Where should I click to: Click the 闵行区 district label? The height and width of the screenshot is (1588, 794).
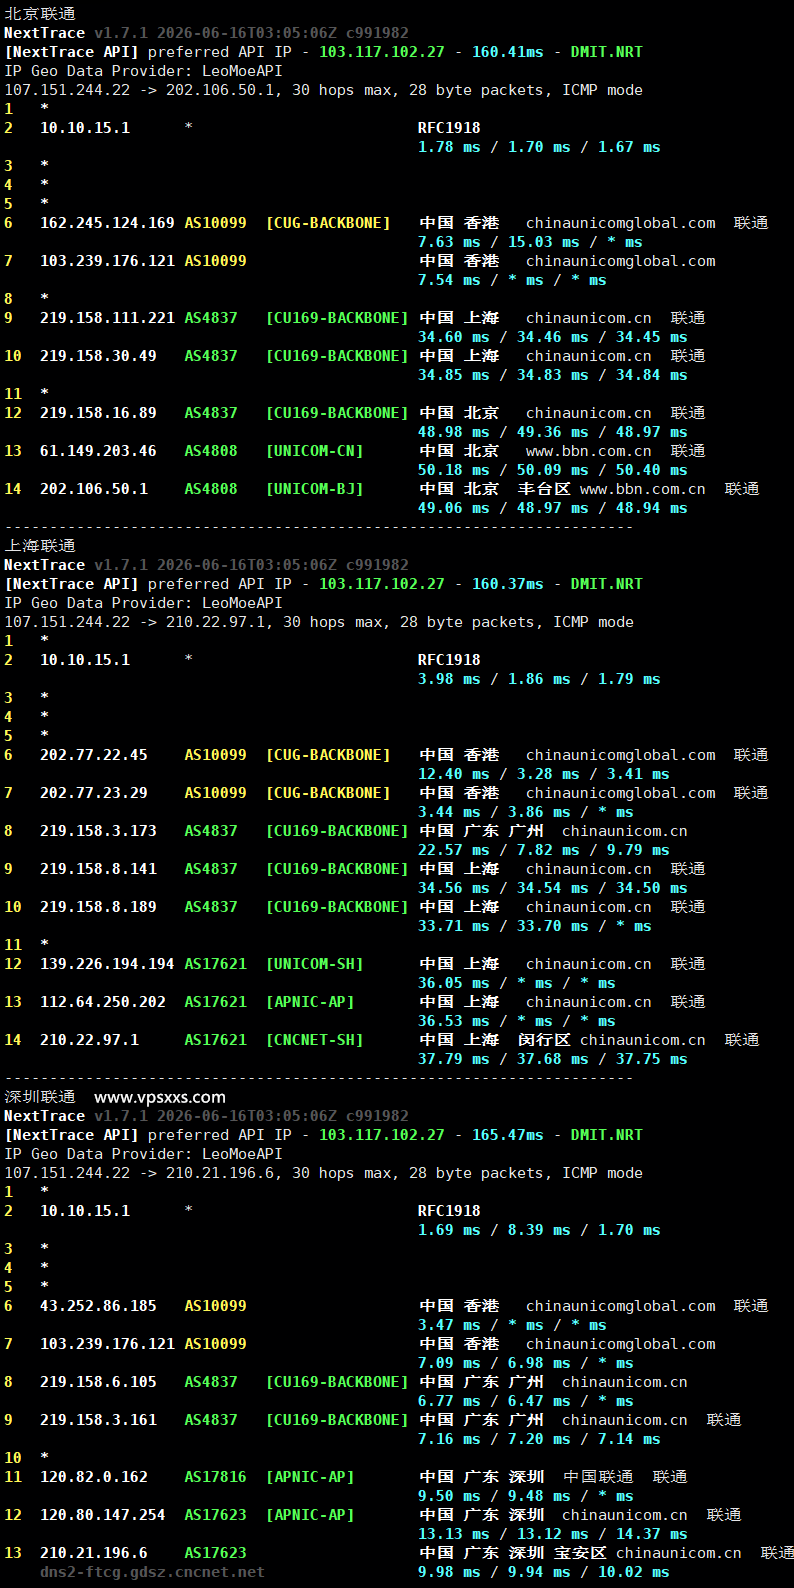point(544,1040)
